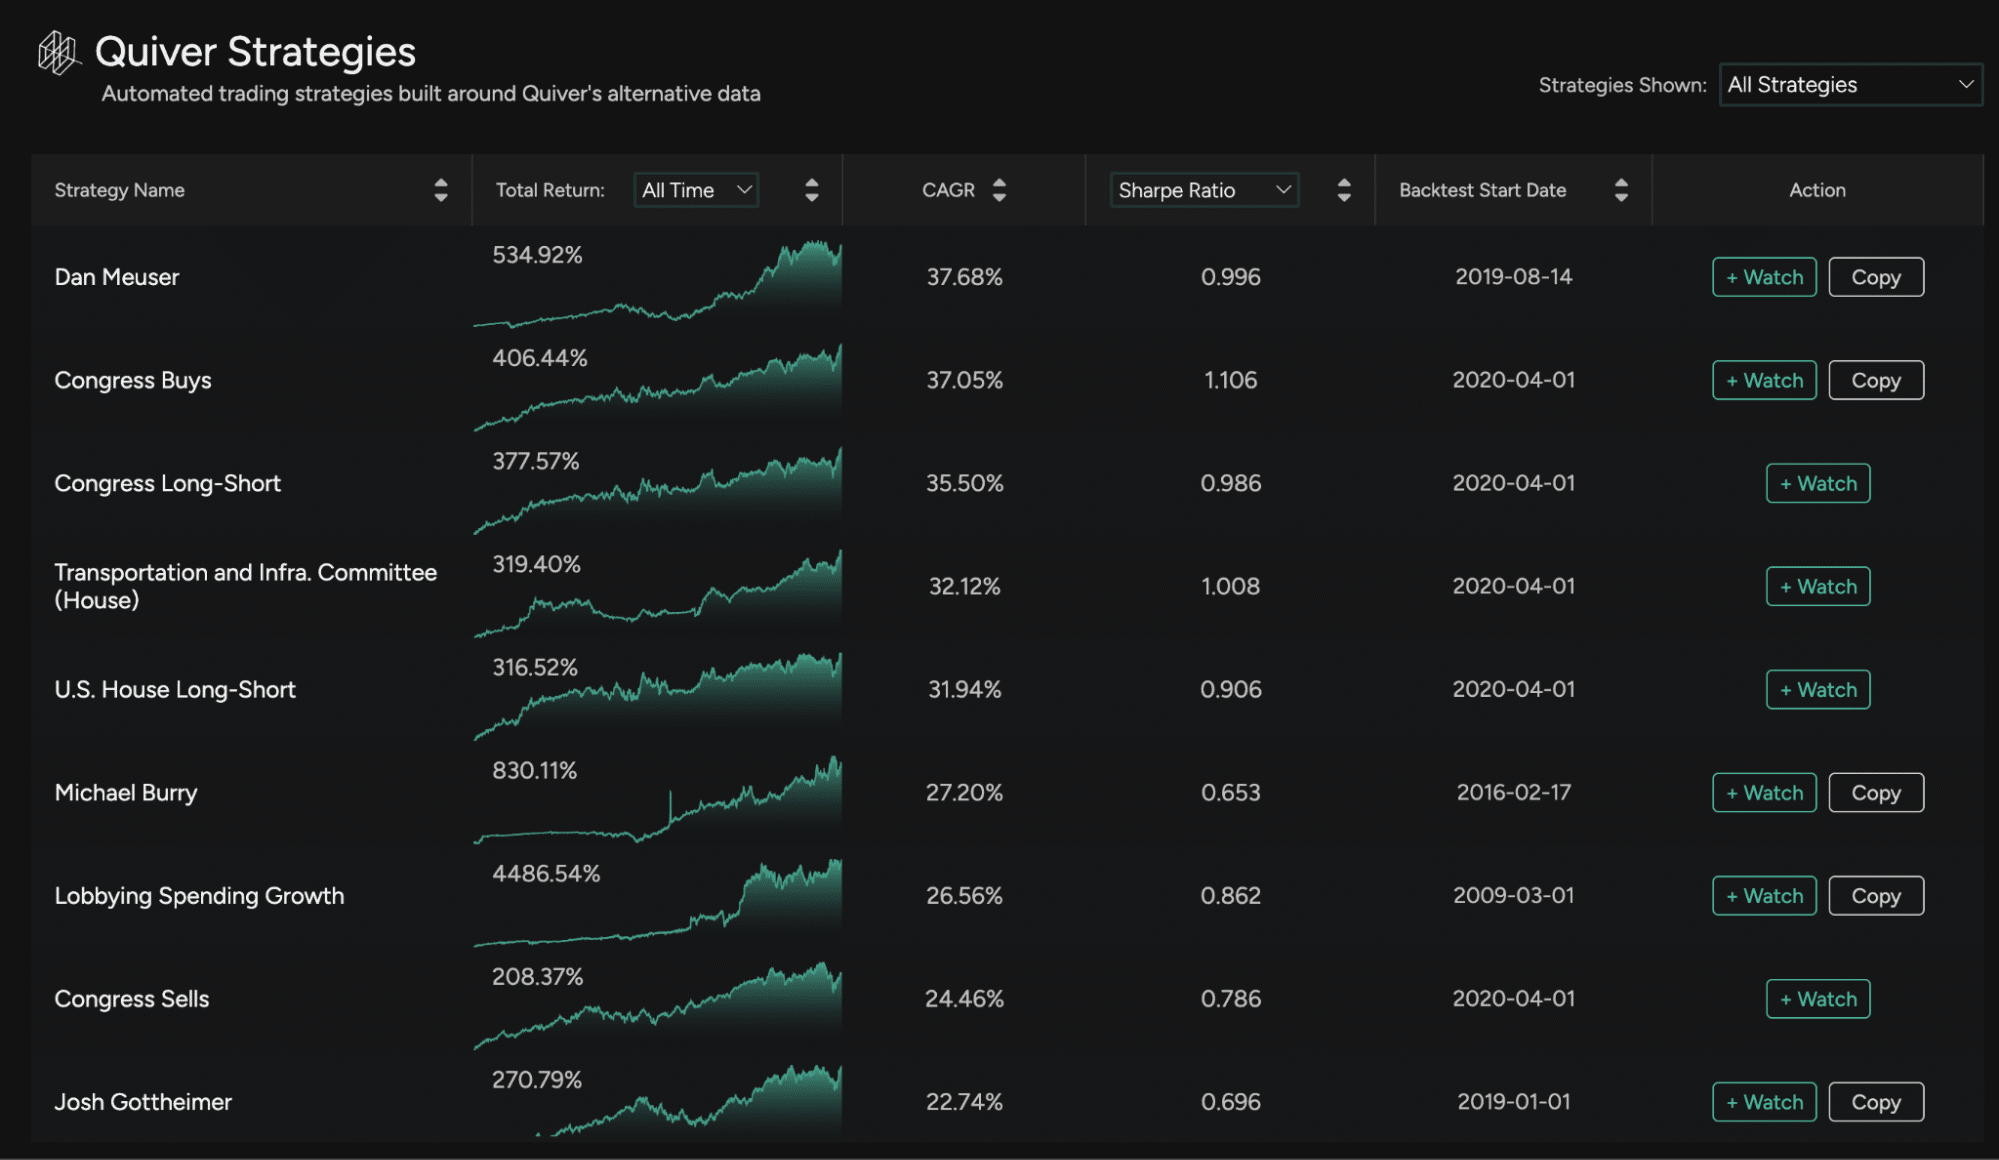The height and width of the screenshot is (1160, 1999).
Task: Open Transportation and Infra. Committee strategy
Action: pyautogui.click(x=245, y=586)
